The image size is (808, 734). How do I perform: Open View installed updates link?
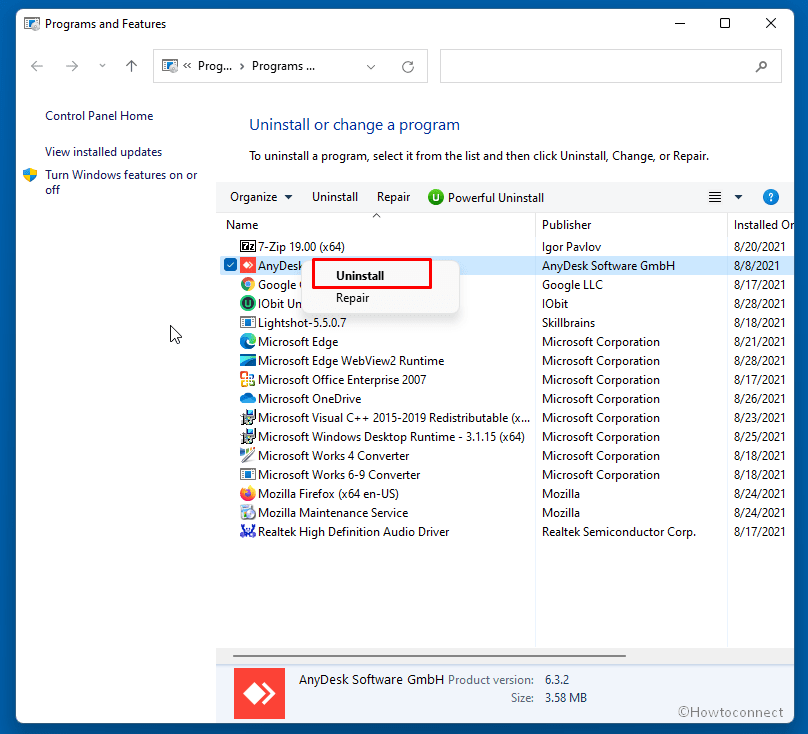(x=104, y=152)
